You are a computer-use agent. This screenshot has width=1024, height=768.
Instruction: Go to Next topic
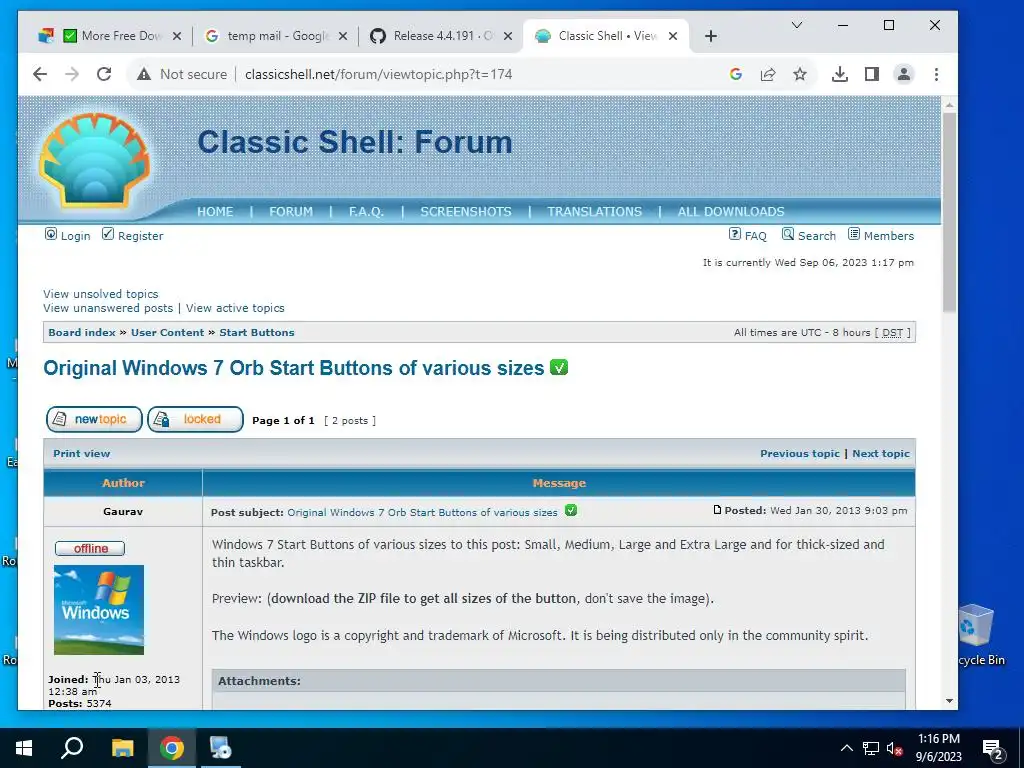click(x=880, y=453)
